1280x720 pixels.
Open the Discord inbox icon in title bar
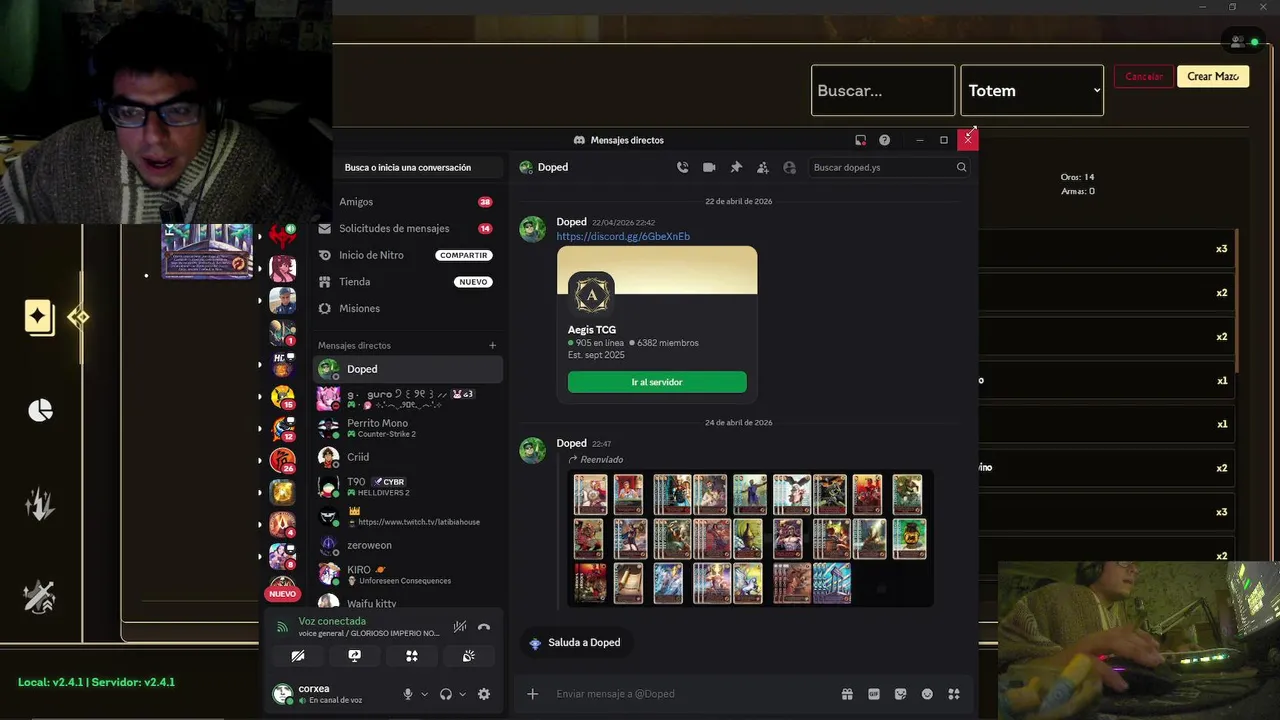[860, 140]
